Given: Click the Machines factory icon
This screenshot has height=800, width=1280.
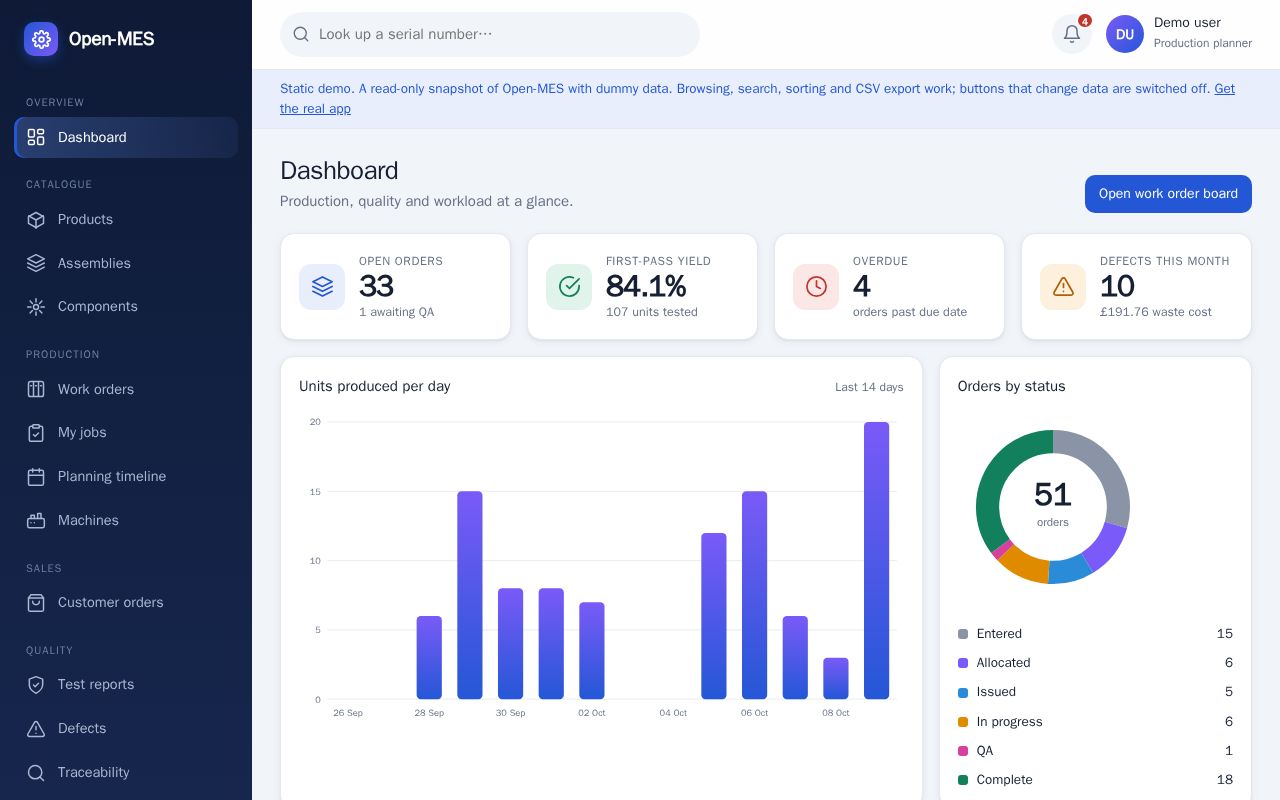Looking at the screenshot, I should click(x=36, y=520).
